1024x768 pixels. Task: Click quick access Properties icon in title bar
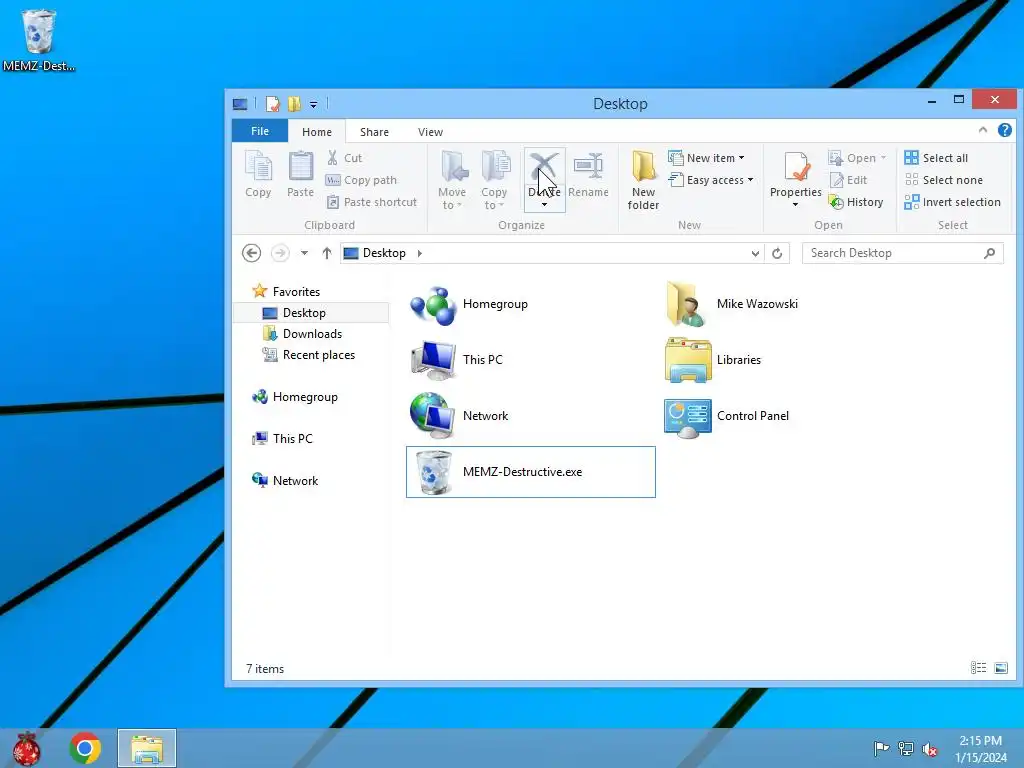272,104
